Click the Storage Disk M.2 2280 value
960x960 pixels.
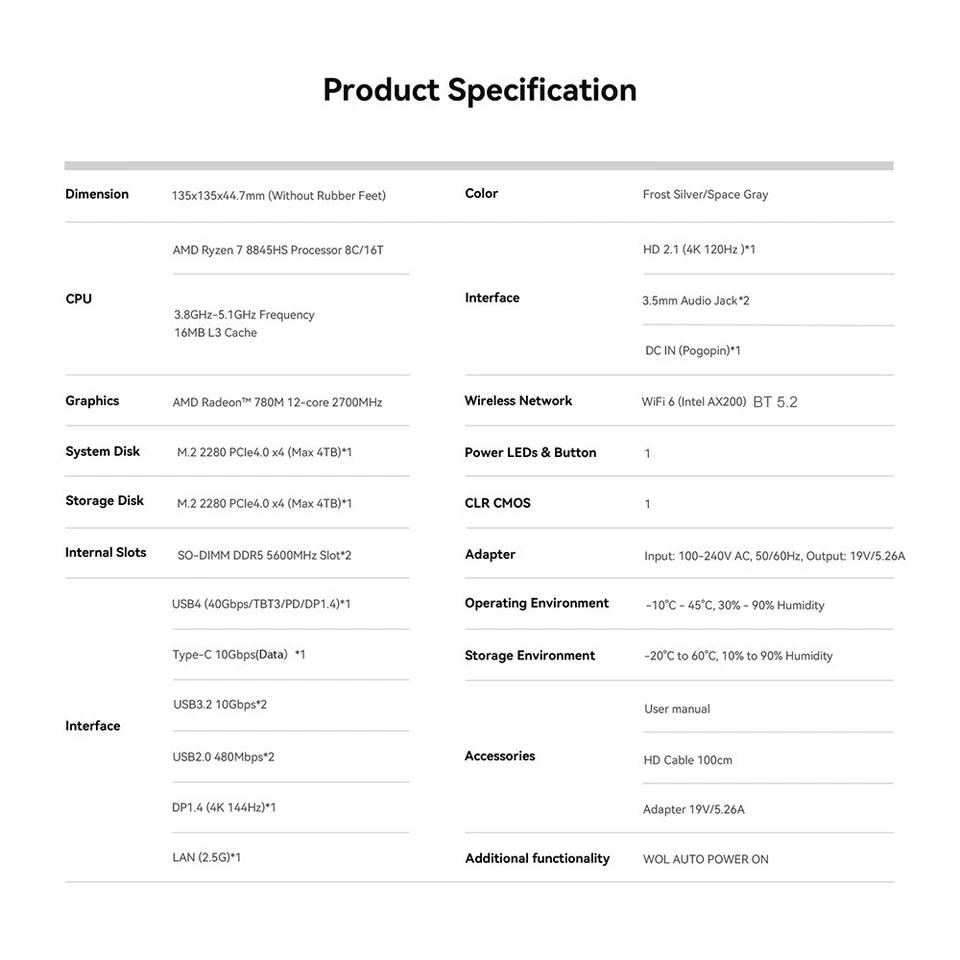click(x=264, y=503)
